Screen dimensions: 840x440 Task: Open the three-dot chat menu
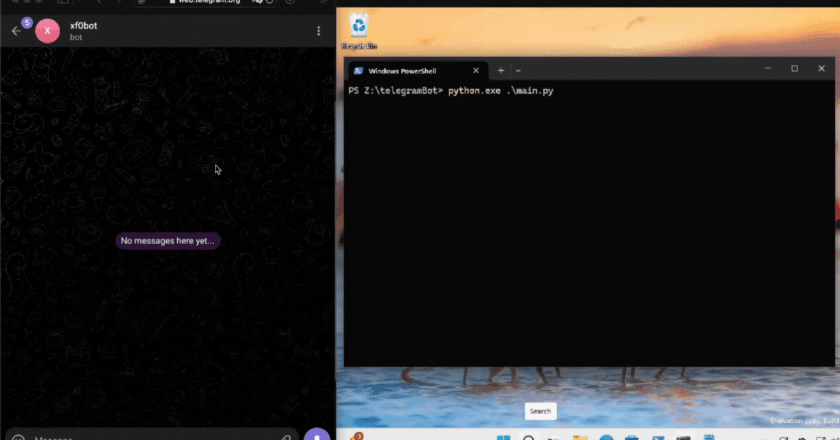tap(319, 32)
